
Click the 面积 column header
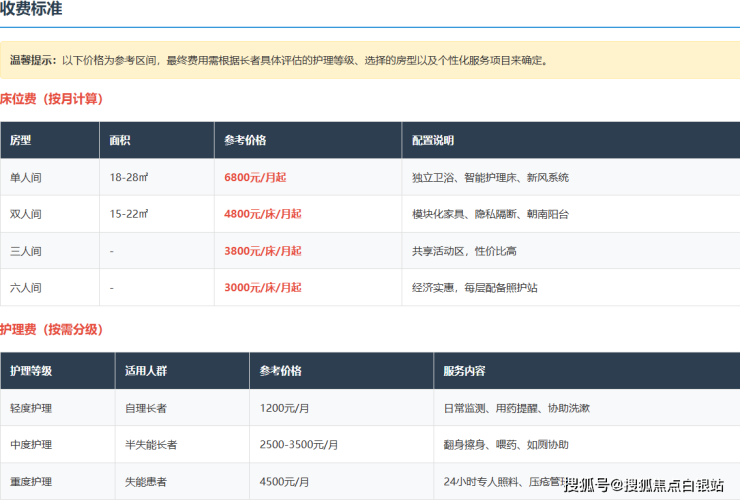(x=120, y=141)
